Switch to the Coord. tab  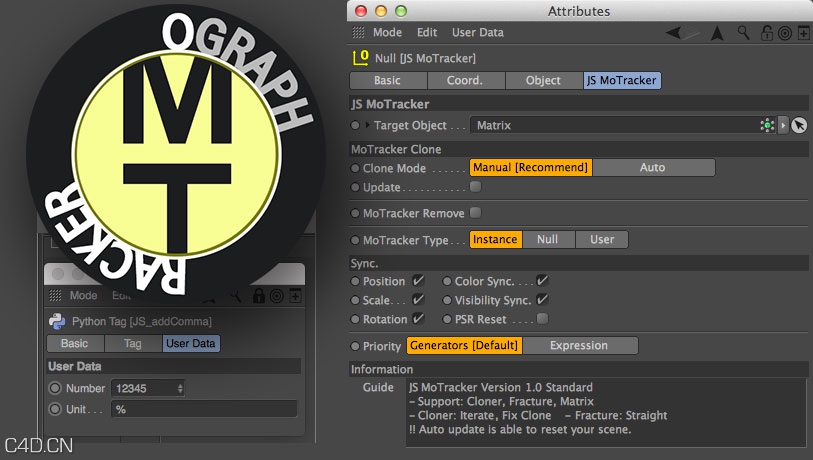tap(466, 81)
